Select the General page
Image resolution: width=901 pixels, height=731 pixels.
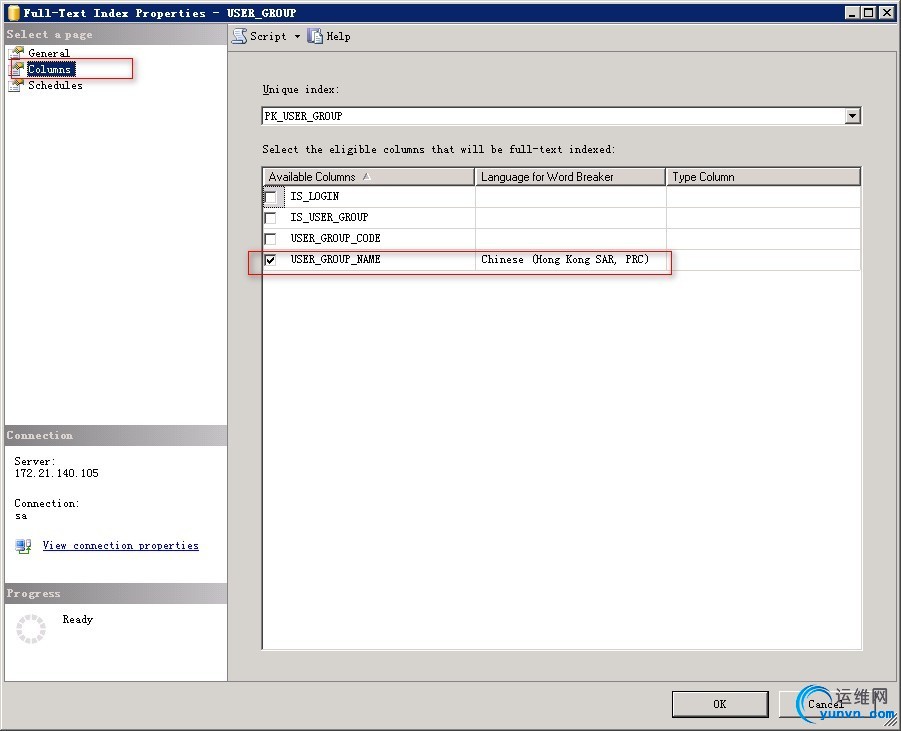pyautogui.click(x=49, y=53)
